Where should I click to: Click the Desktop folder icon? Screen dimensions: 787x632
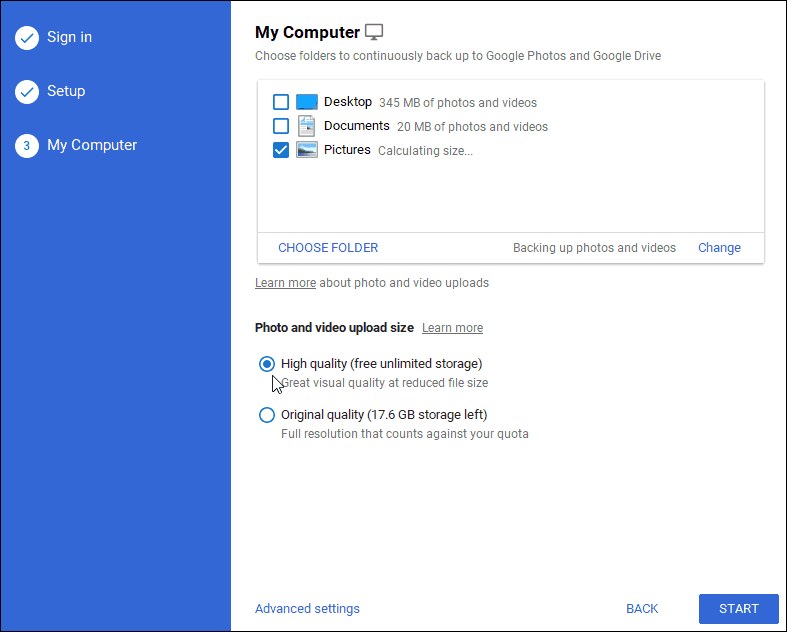307,102
